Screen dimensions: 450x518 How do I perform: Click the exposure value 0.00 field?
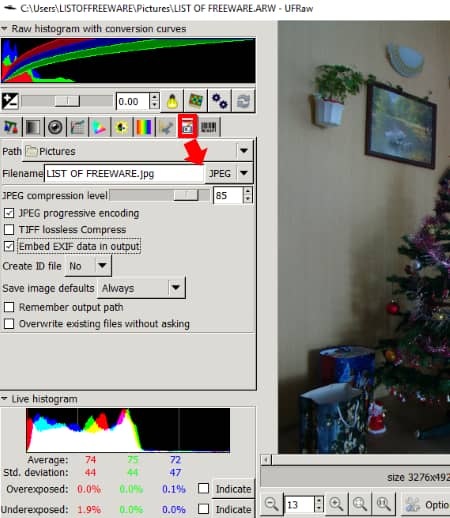pos(133,101)
